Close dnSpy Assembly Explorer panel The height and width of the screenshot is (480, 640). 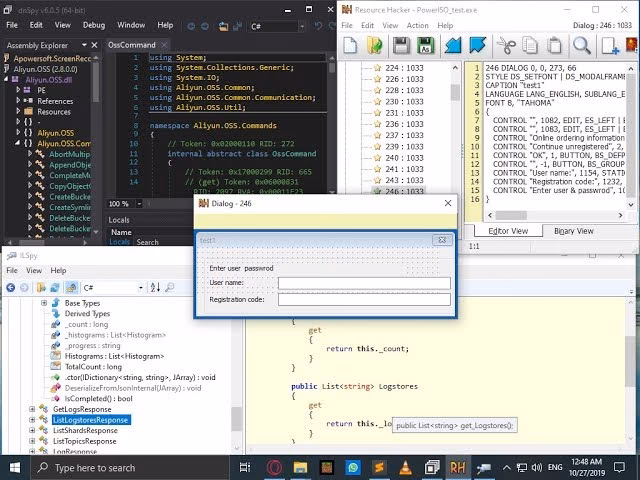click(x=94, y=45)
